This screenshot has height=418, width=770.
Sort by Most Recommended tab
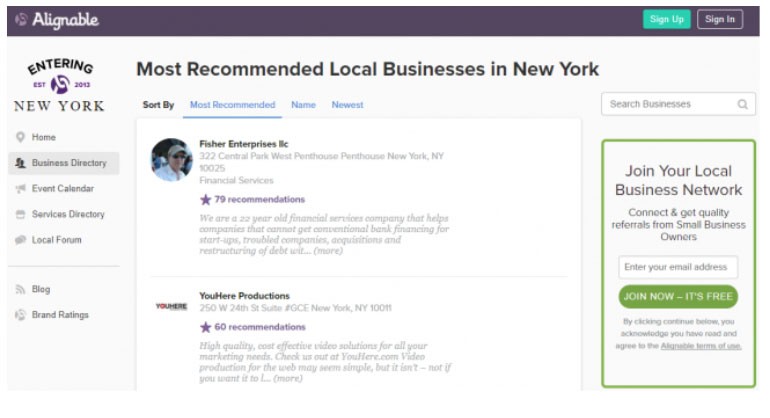tap(232, 105)
